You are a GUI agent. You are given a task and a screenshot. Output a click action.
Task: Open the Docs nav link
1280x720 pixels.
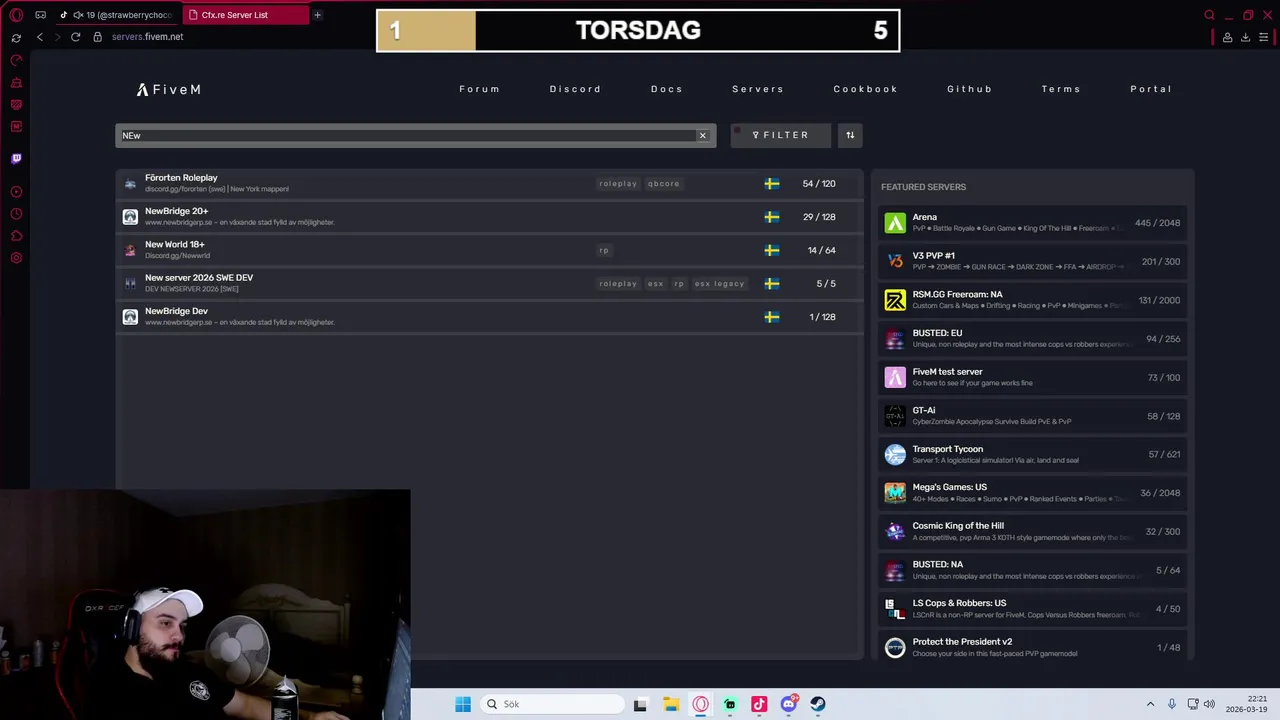click(x=667, y=89)
